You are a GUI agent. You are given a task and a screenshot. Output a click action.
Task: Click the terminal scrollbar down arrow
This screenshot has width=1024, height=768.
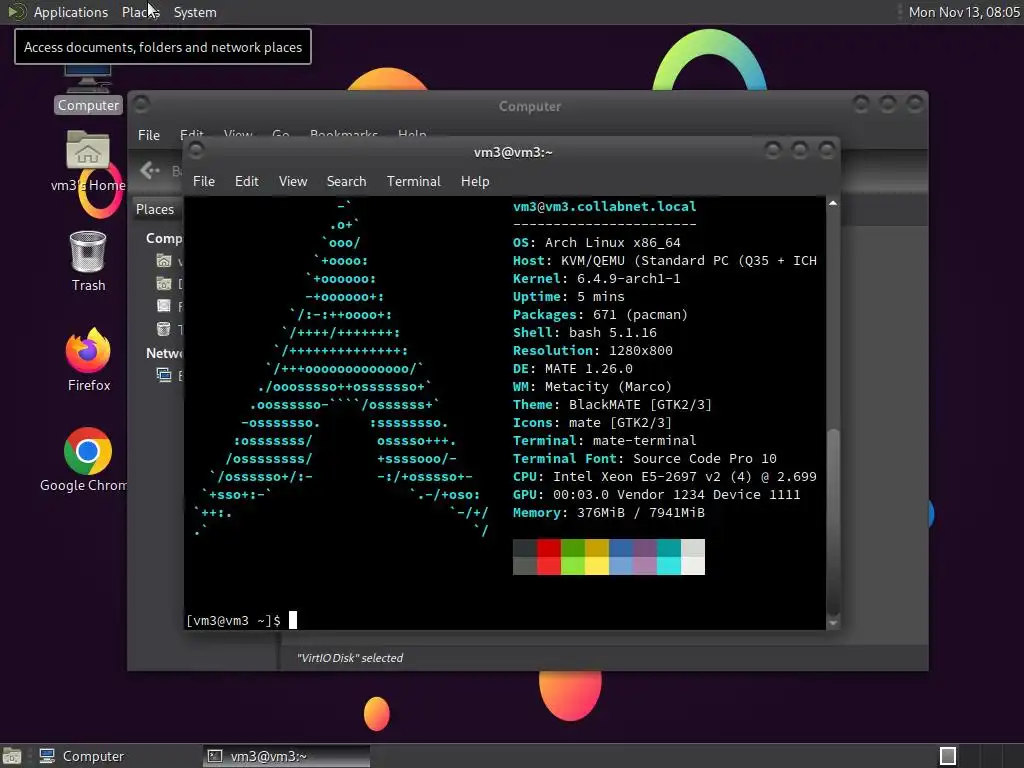[x=833, y=623]
